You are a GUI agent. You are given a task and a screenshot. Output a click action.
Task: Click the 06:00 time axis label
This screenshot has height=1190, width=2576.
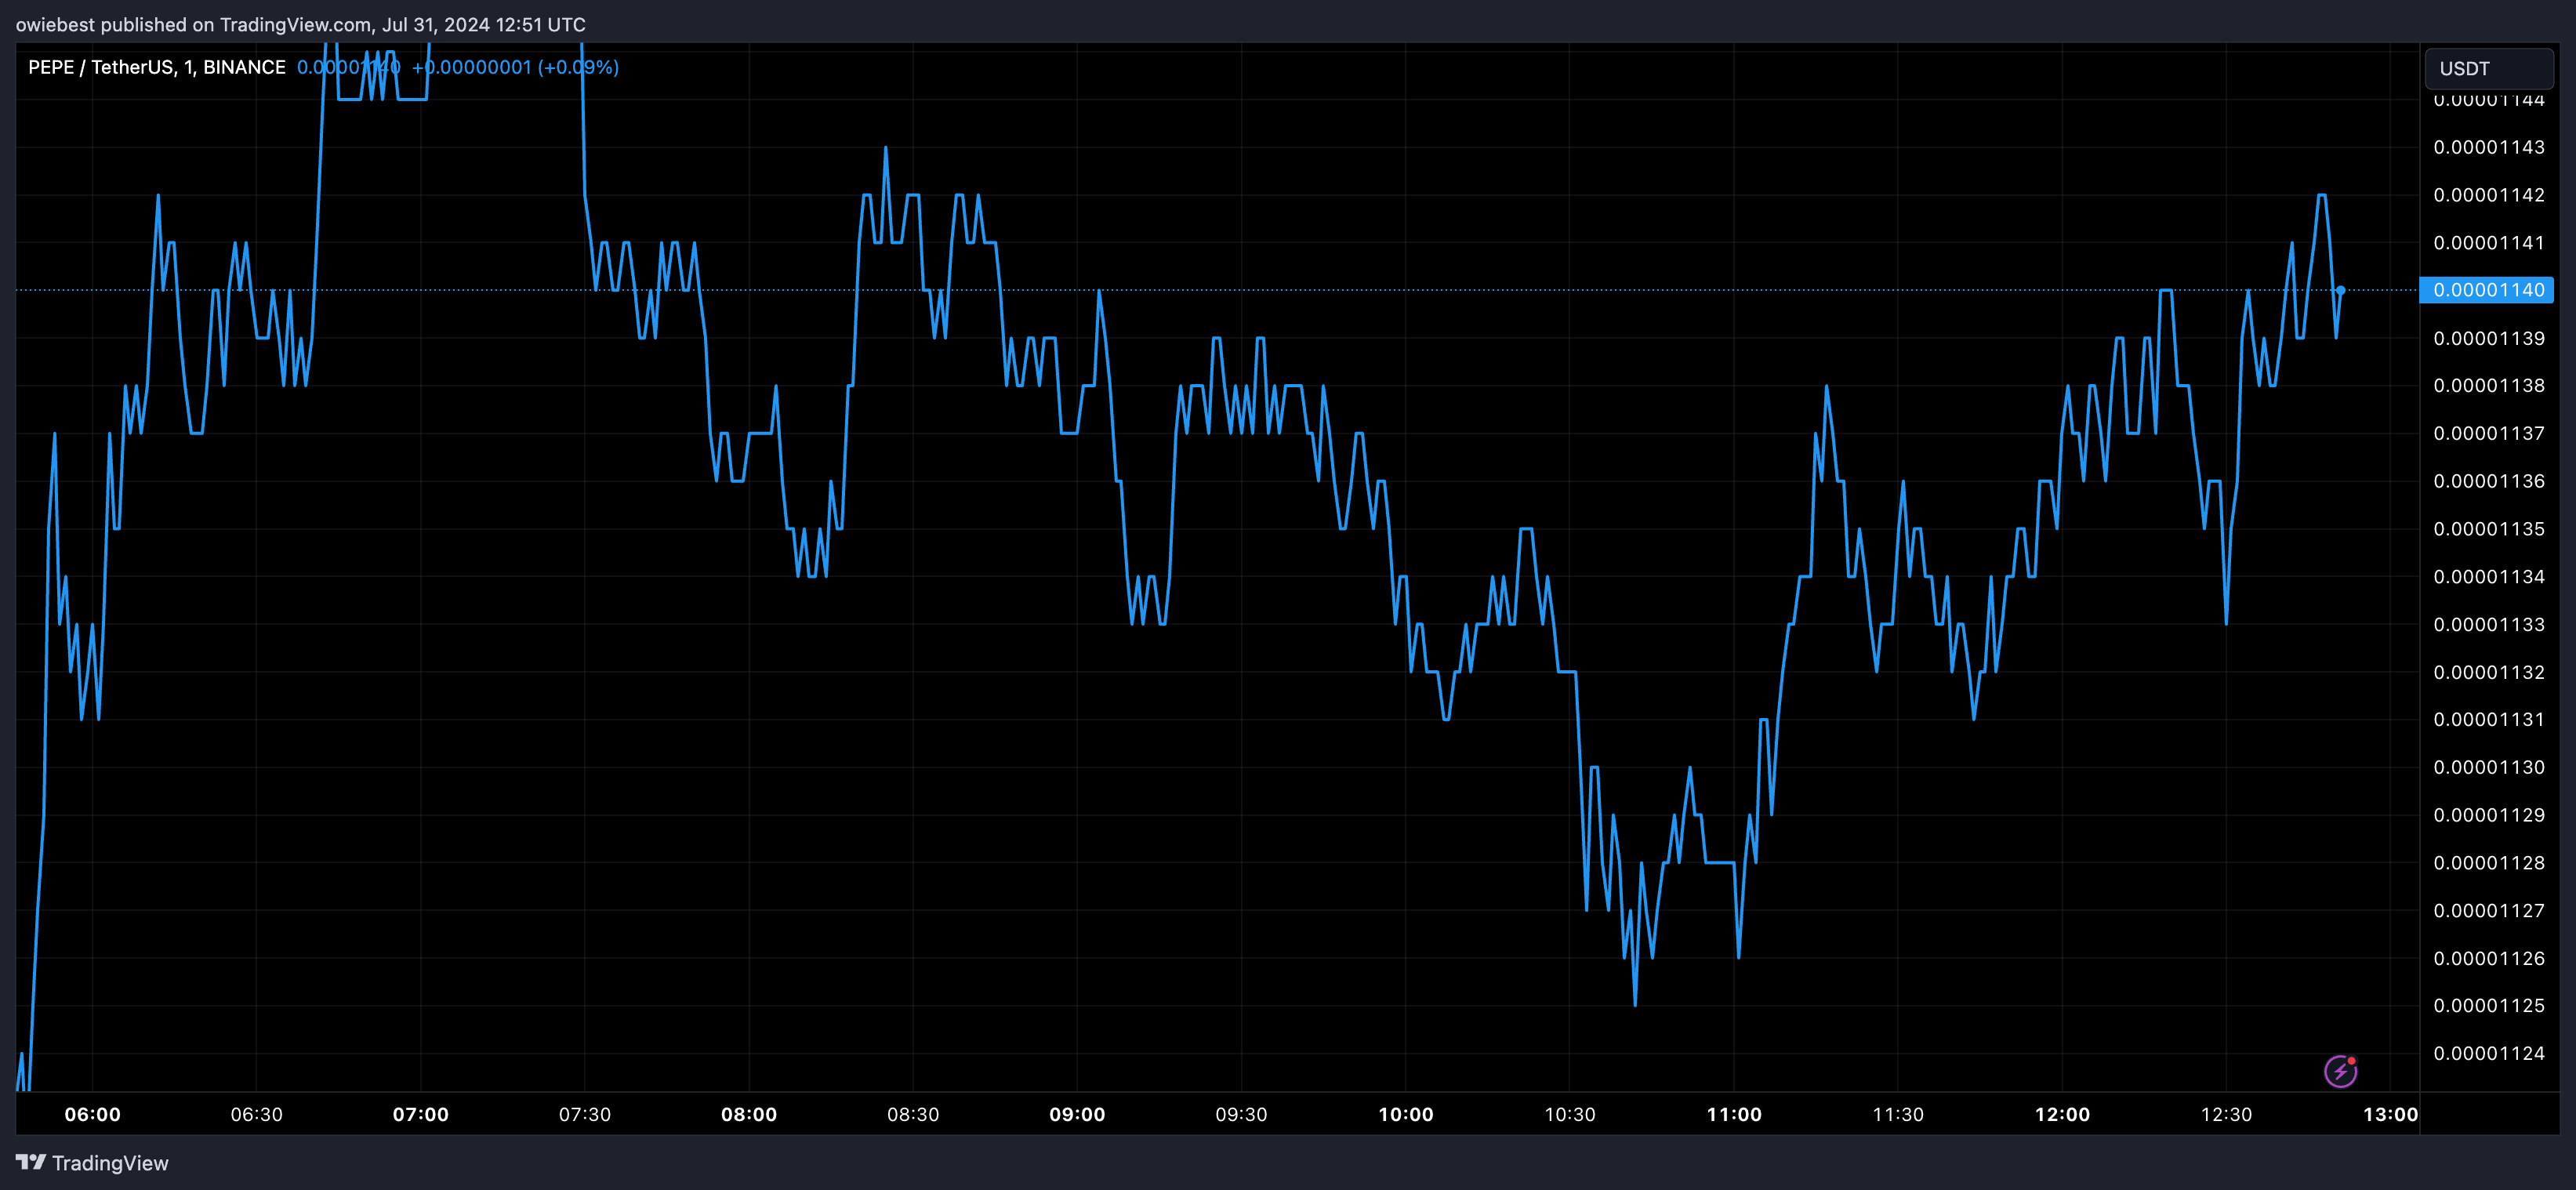tap(92, 1114)
